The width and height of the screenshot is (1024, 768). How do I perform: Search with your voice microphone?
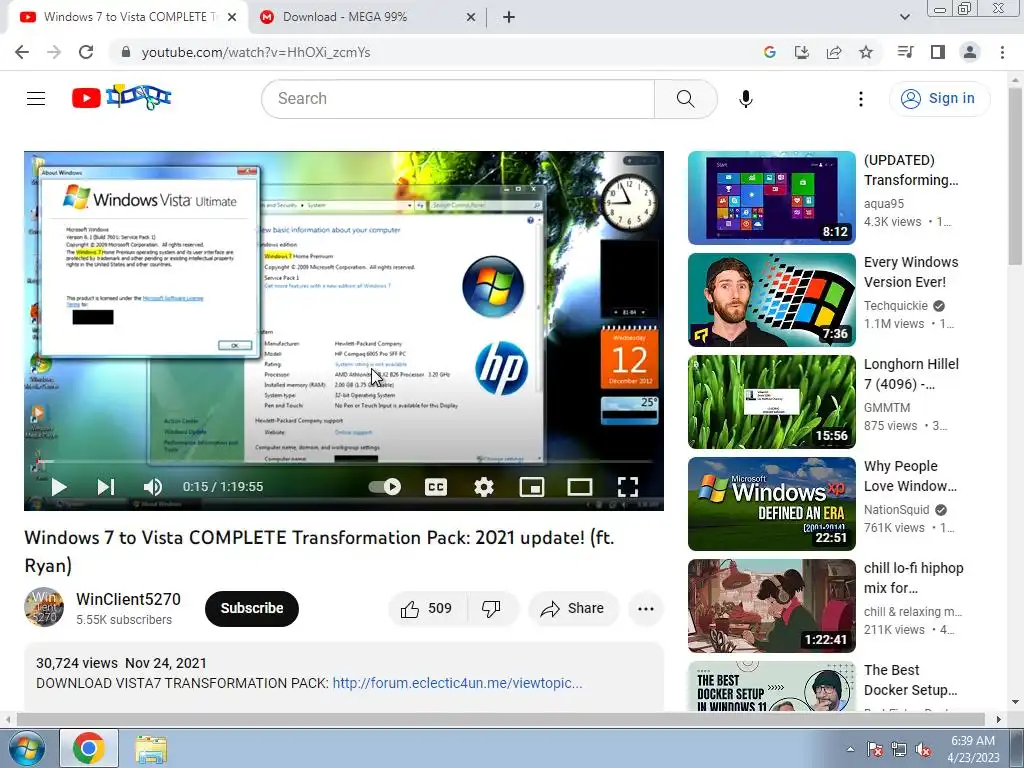(746, 99)
